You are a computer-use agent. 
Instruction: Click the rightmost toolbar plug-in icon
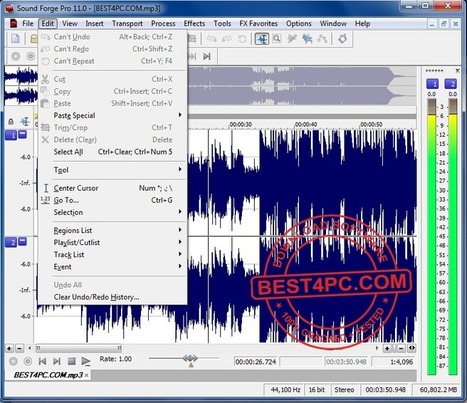click(x=342, y=39)
